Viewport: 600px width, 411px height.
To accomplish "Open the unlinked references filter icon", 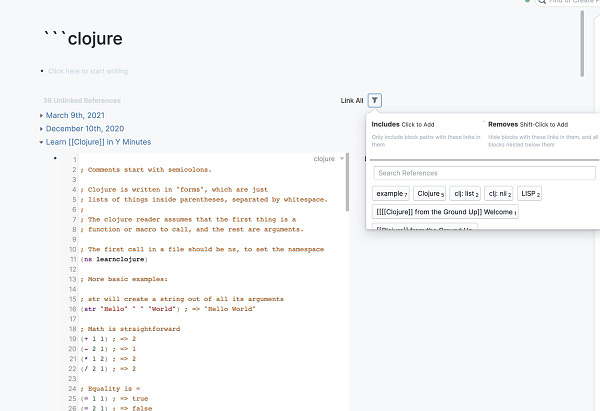I will click(x=375, y=101).
